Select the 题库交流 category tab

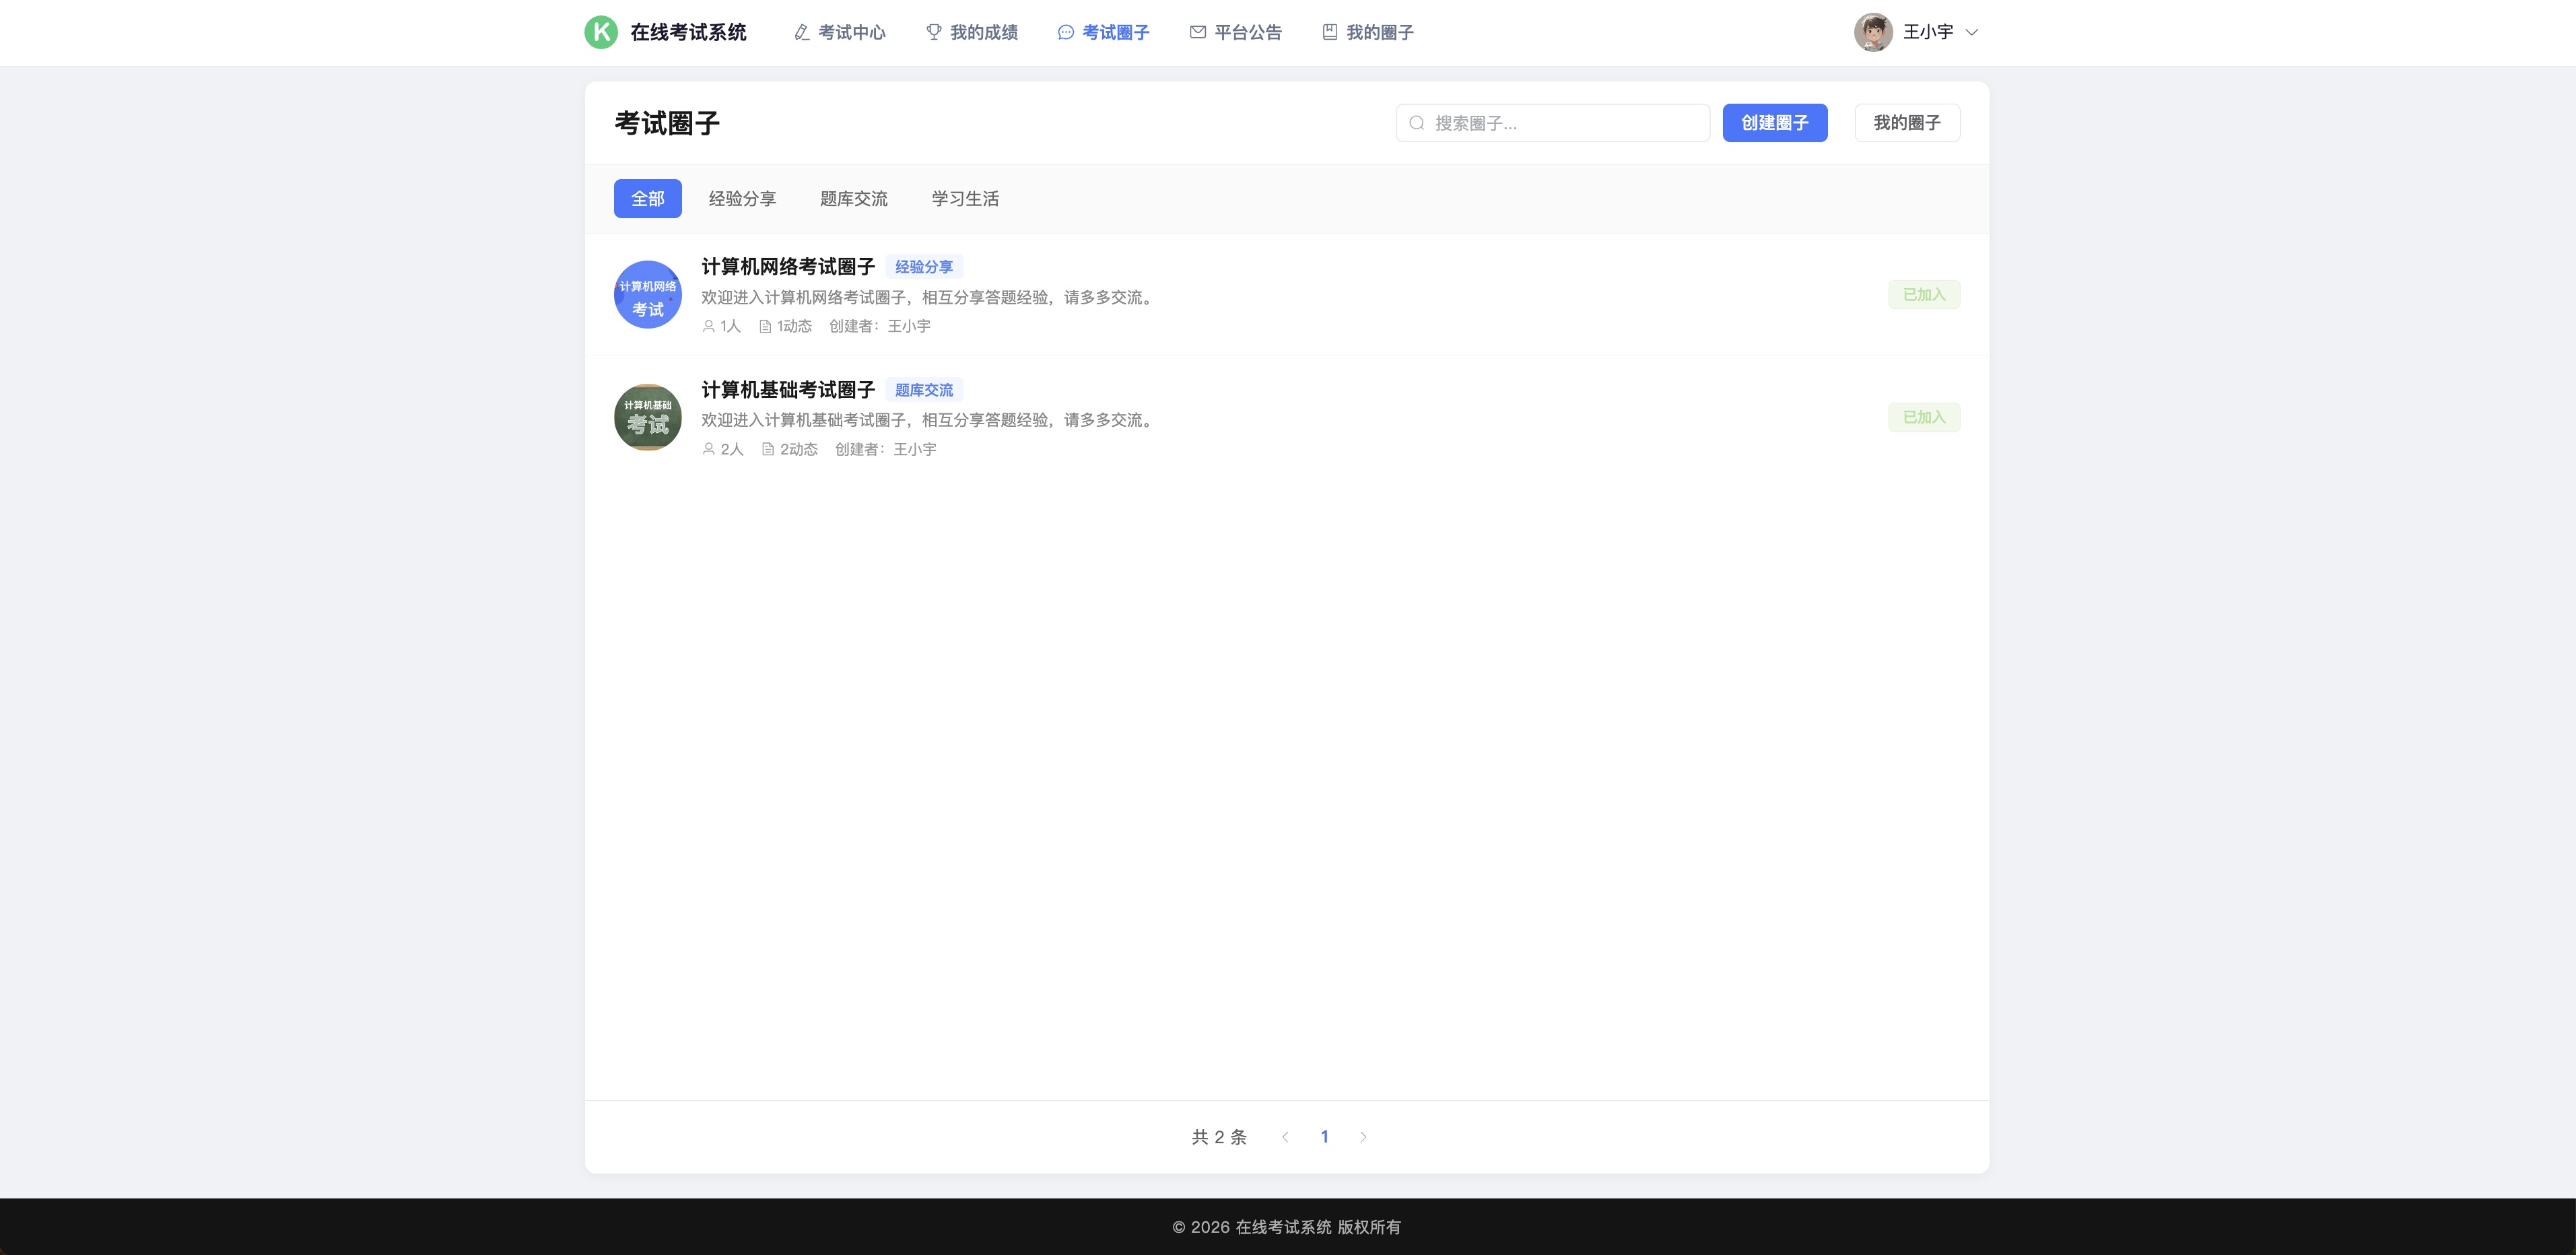(854, 198)
